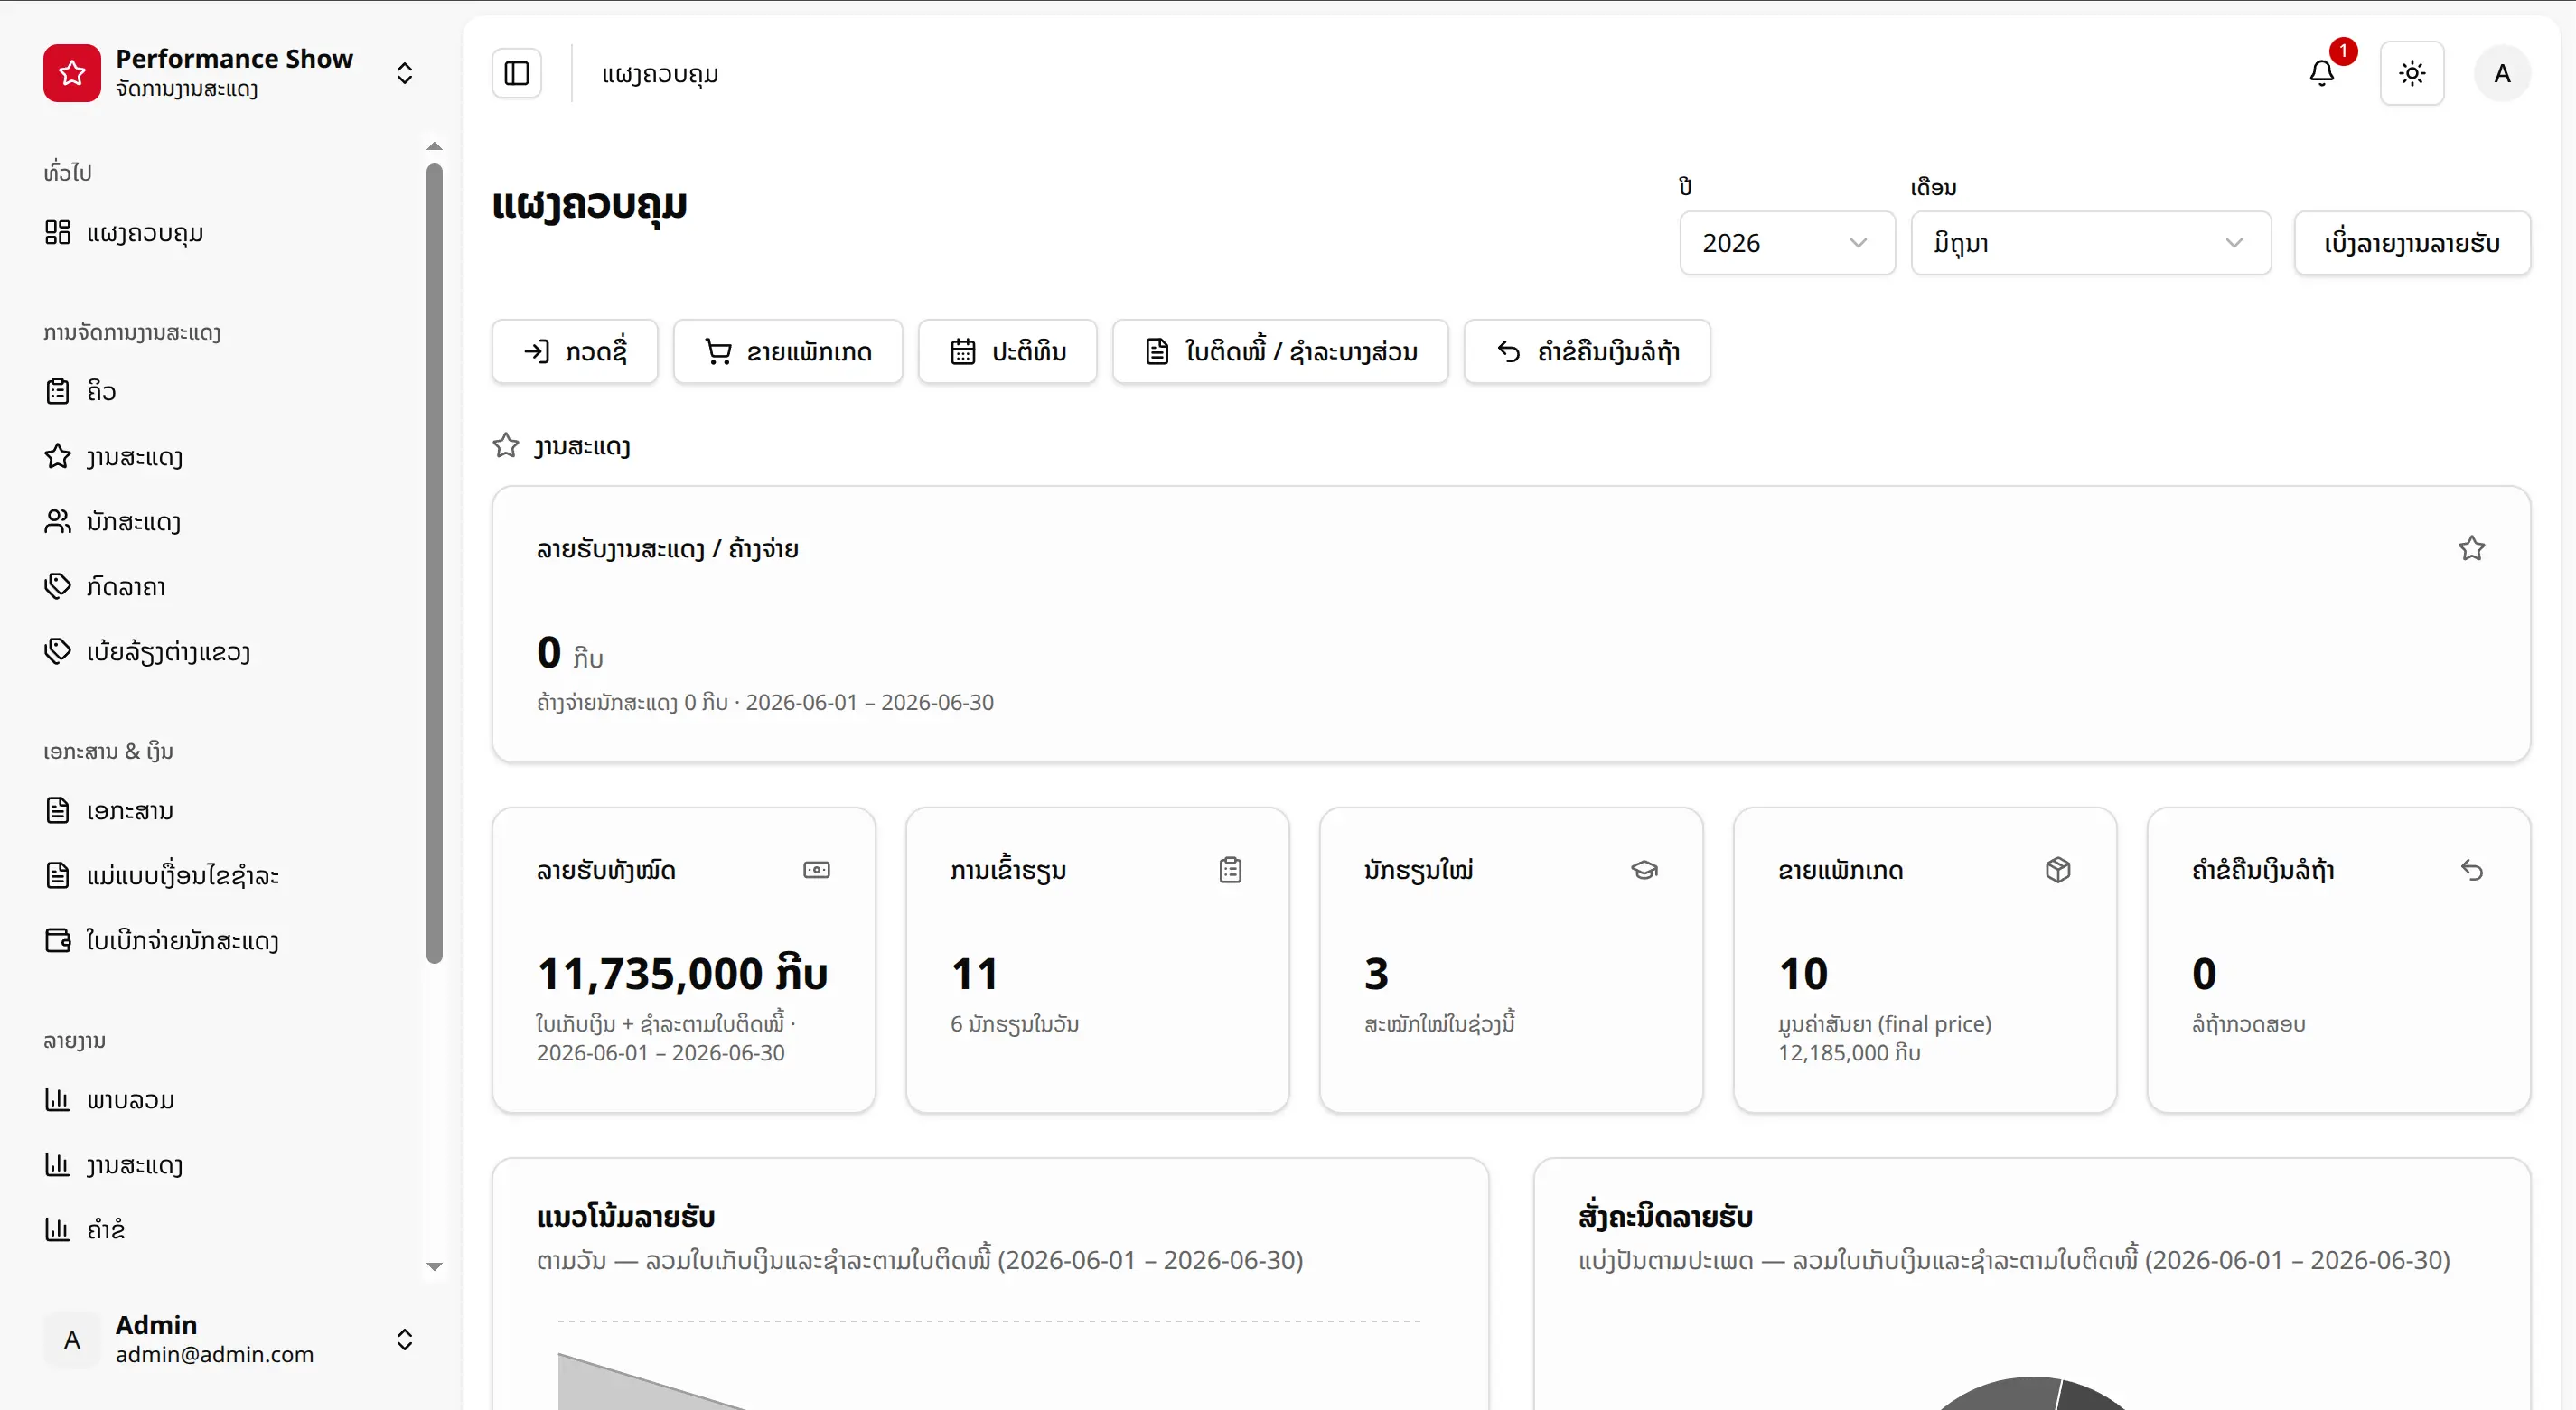Expand the Admin account menu chevrons
This screenshot has width=2576, height=1410.
pyautogui.click(x=404, y=1339)
